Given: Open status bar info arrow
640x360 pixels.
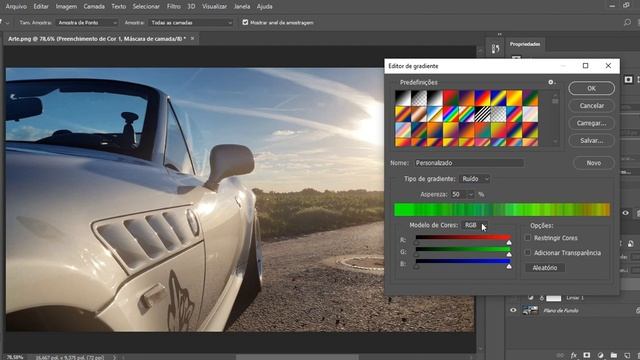Looking at the screenshot, I should (114, 357).
